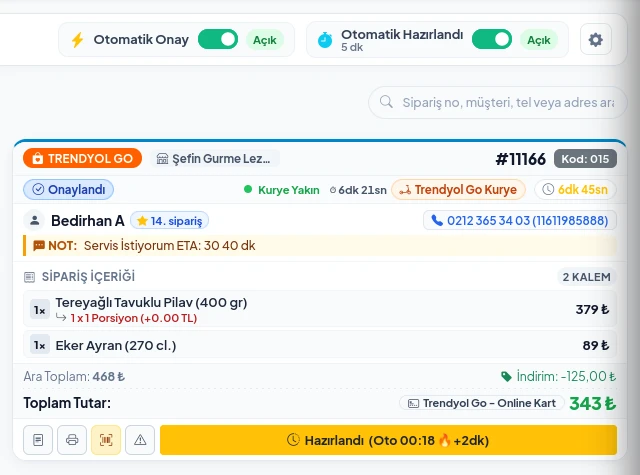The width and height of the screenshot is (640, 475).
Task: Focus the Sipariş no search field
Action: 498,102
